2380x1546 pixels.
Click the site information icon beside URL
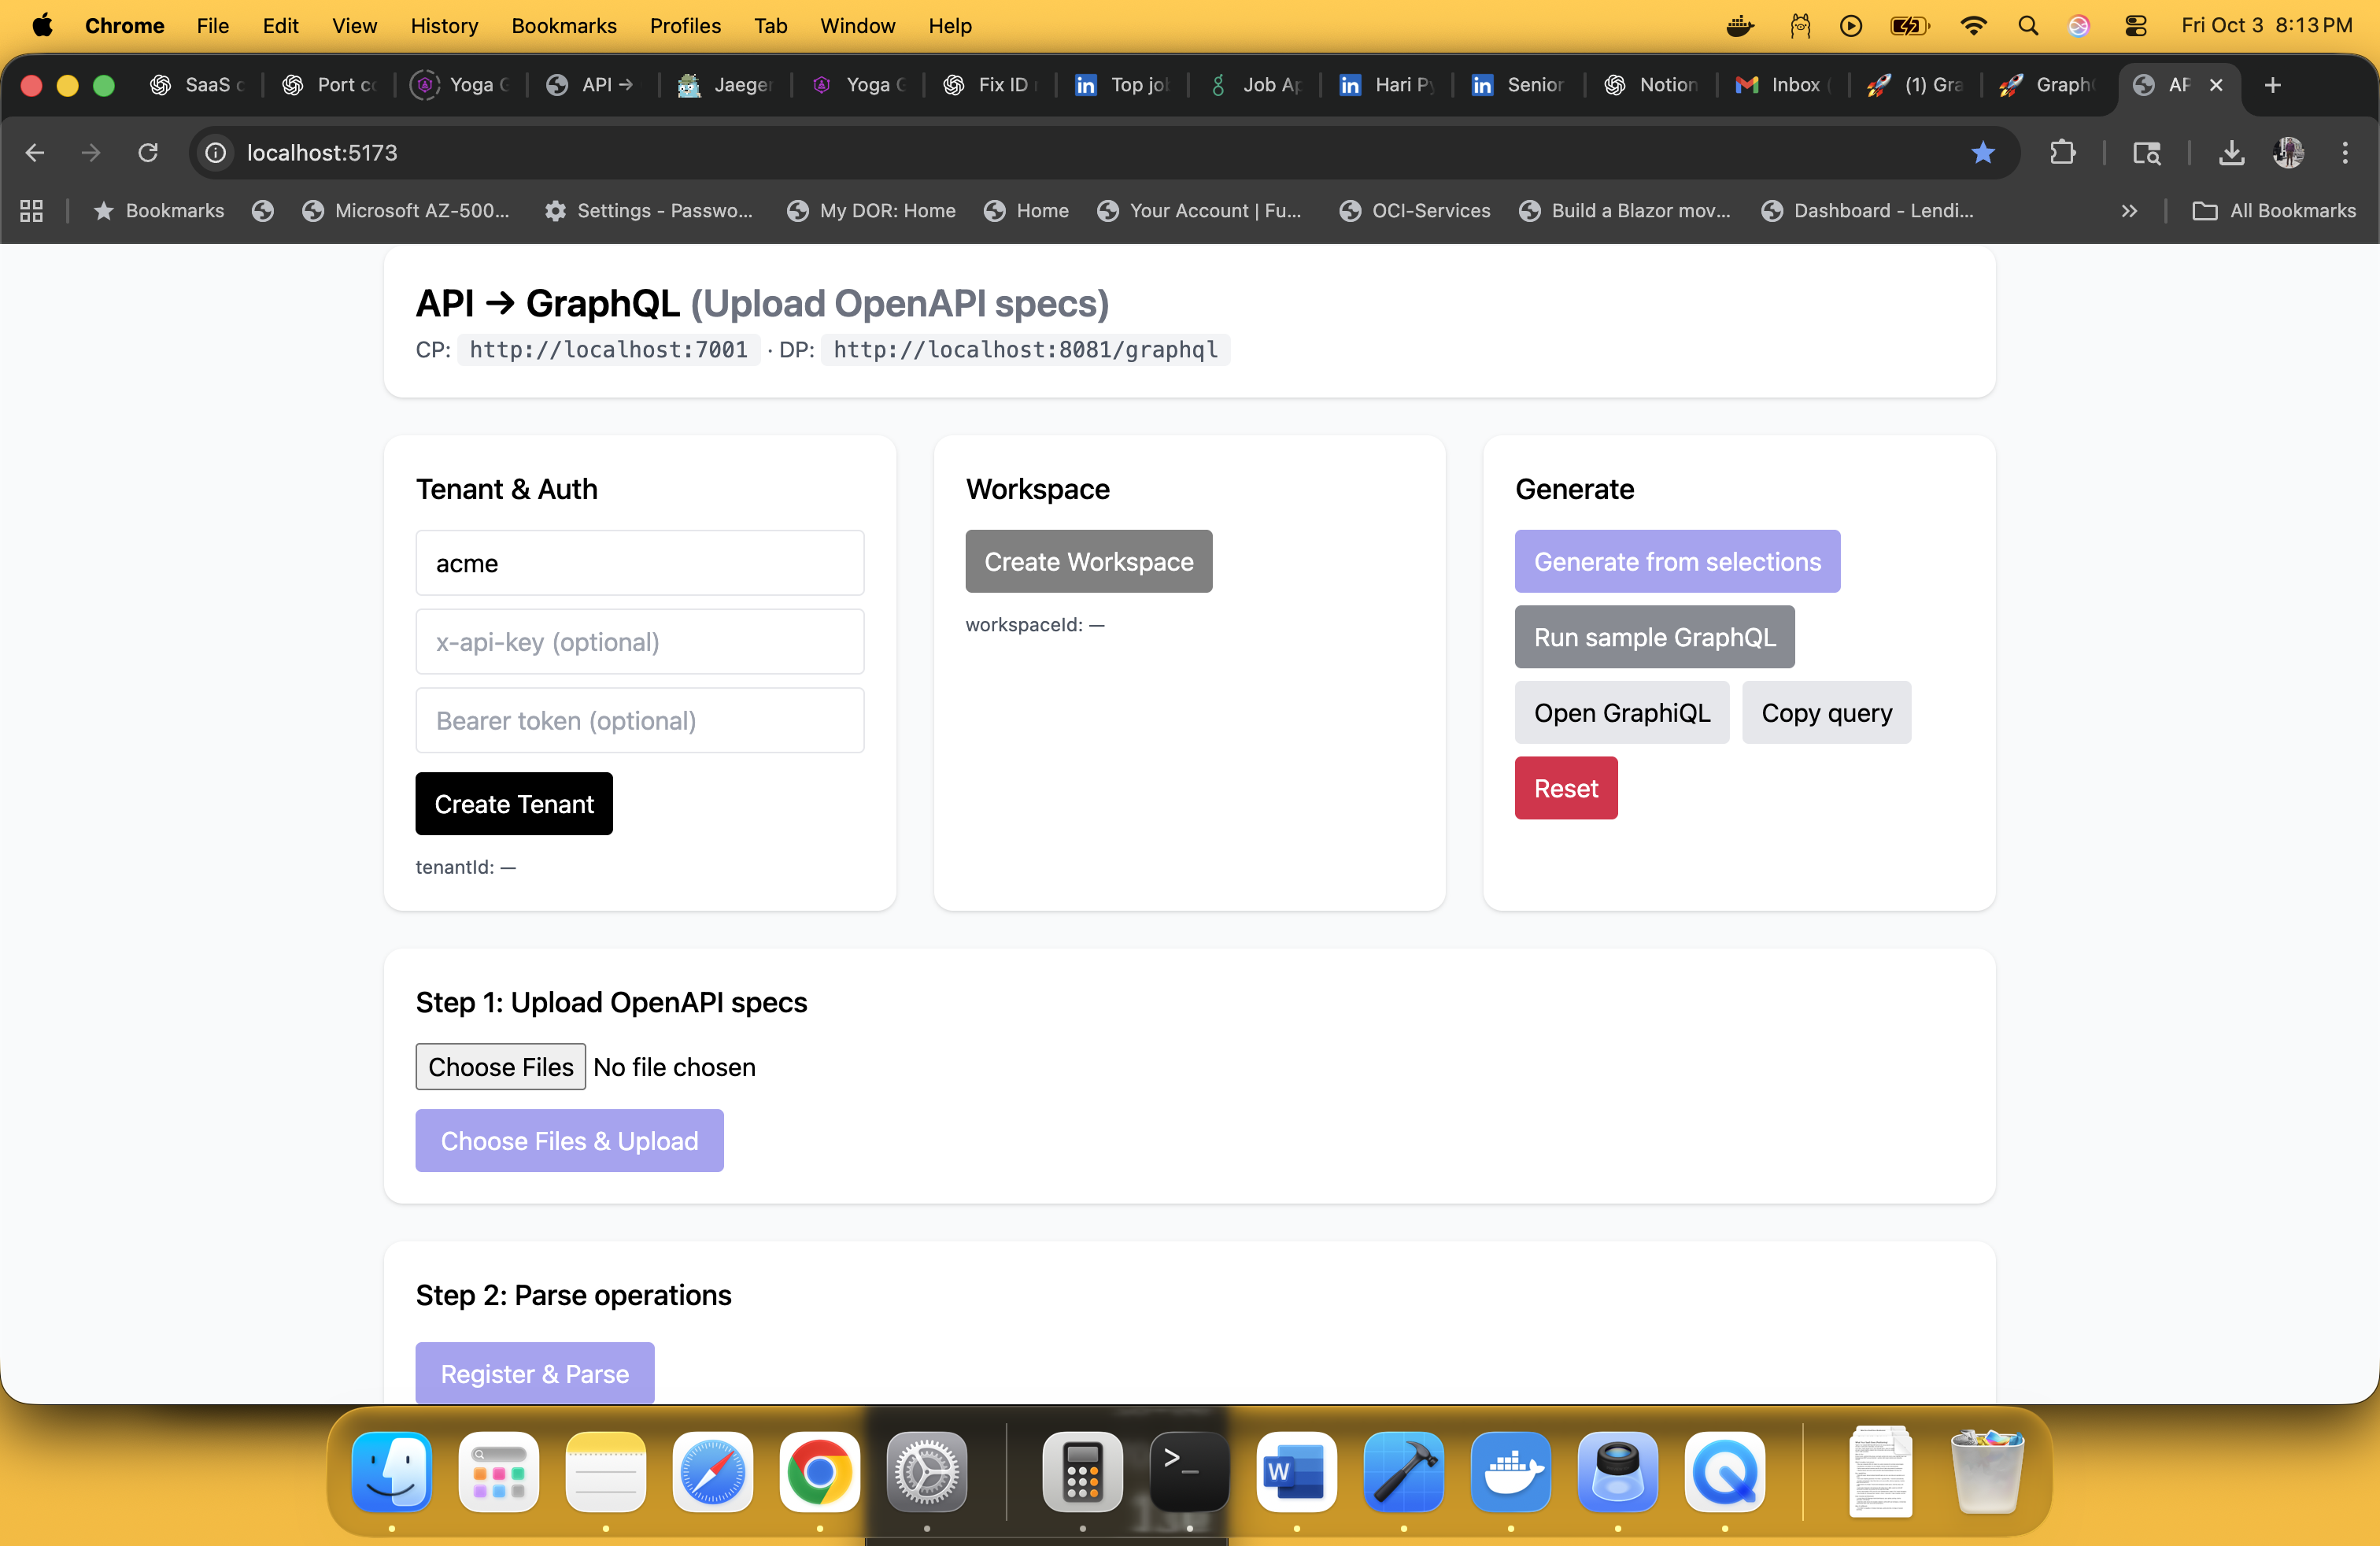point(216,152)
